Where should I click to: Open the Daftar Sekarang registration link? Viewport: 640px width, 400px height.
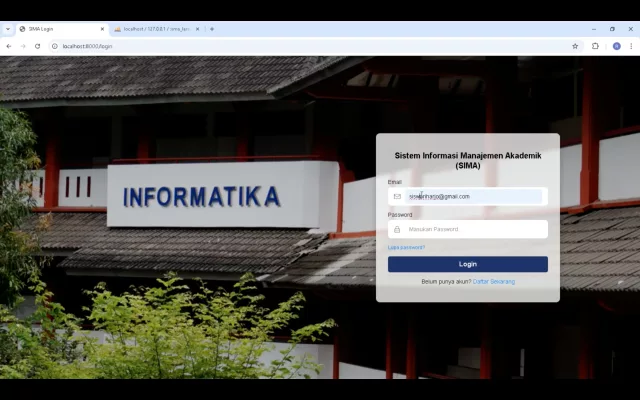493,282
